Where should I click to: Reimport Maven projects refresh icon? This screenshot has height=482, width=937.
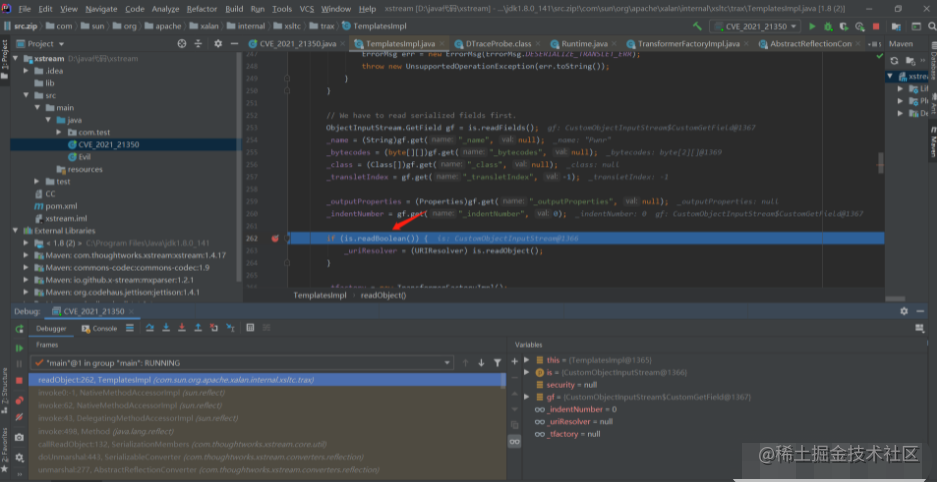895,60
